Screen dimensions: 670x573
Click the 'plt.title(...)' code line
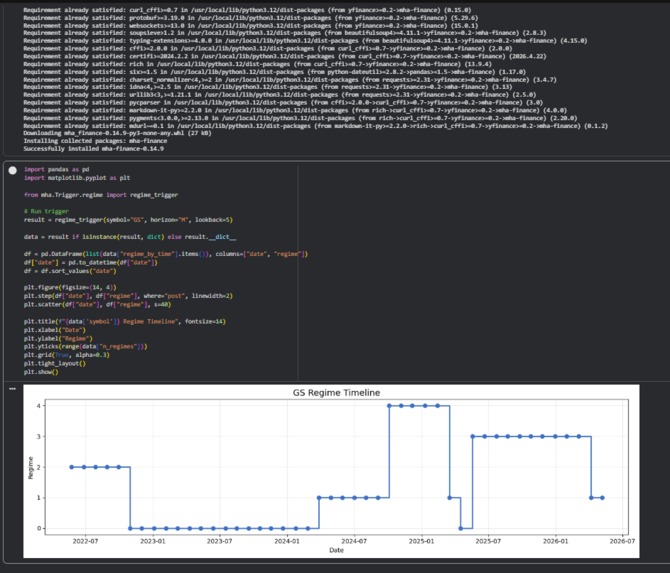point(125,321)
